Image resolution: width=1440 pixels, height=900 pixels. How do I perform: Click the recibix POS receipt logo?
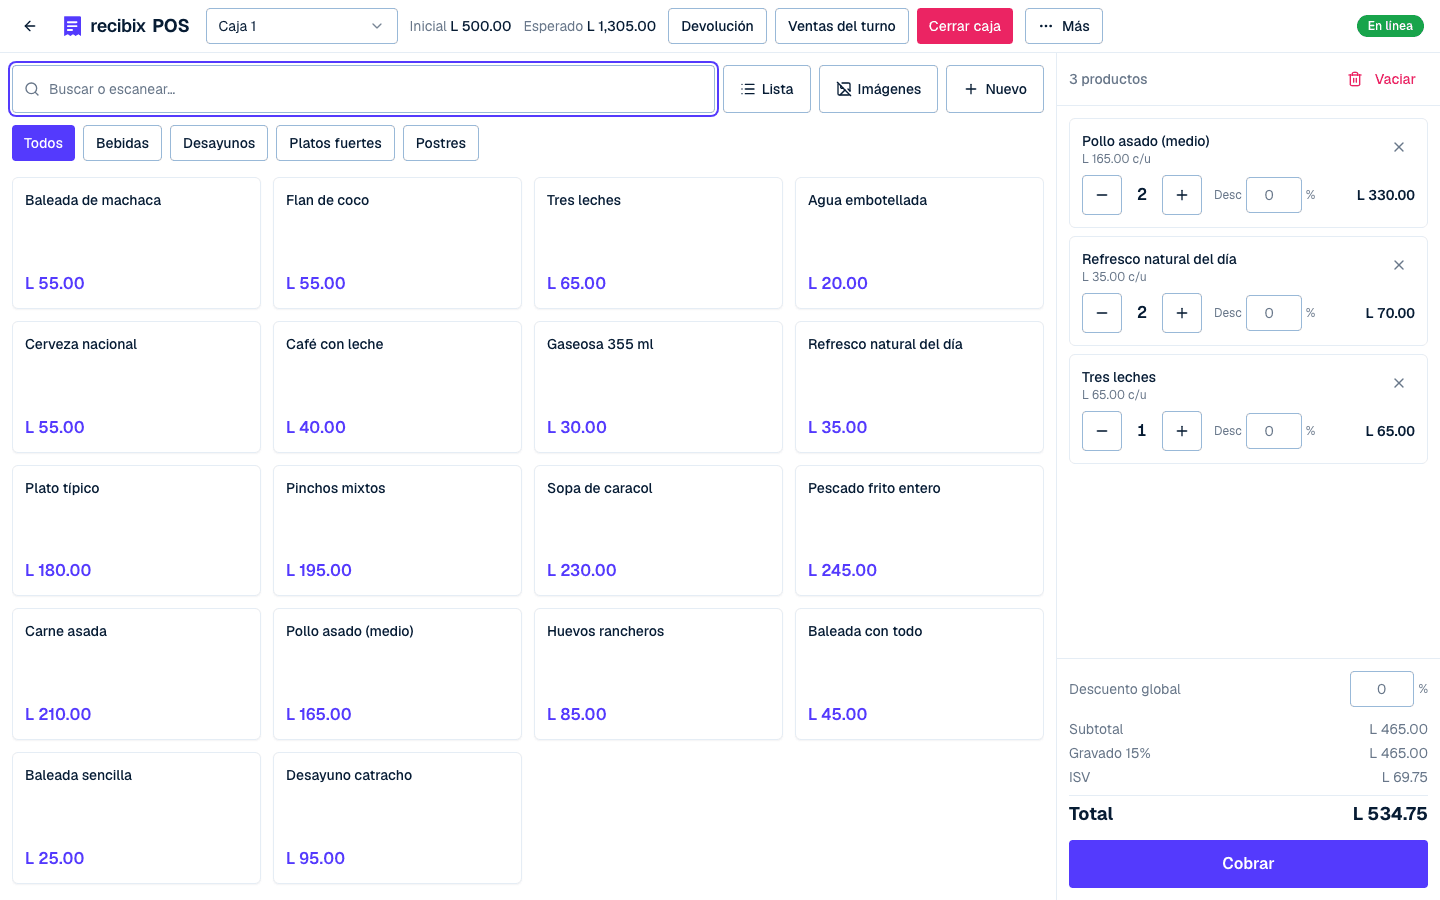coord(72,26)
